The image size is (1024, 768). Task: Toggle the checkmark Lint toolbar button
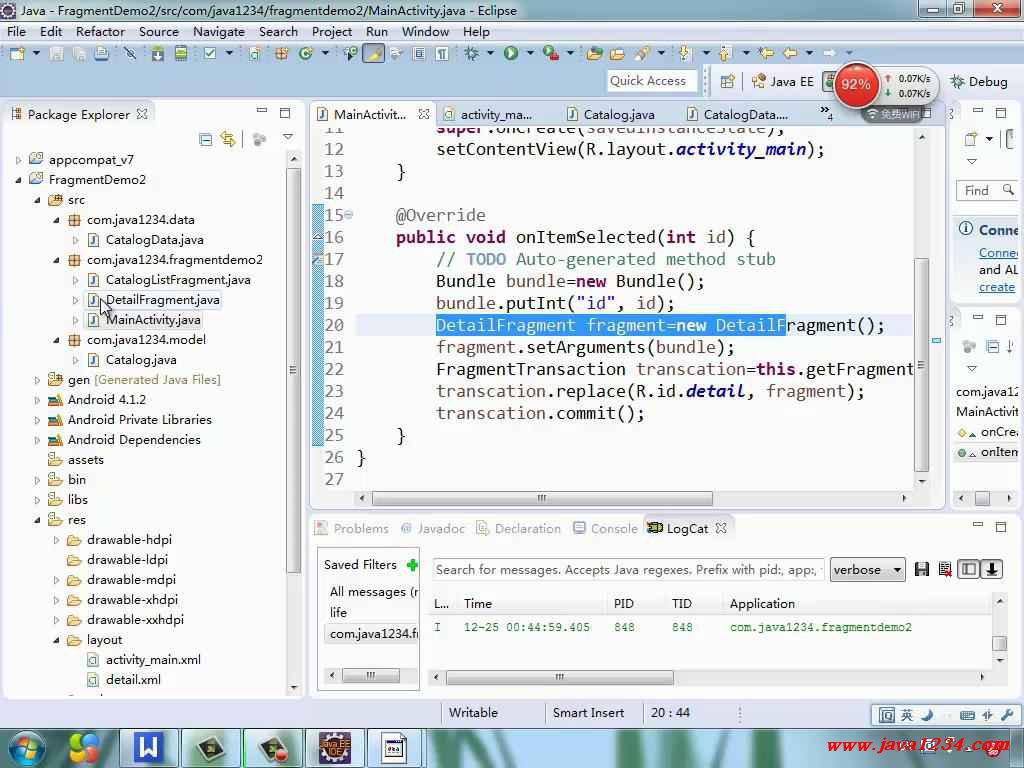(x=210, y=54)
